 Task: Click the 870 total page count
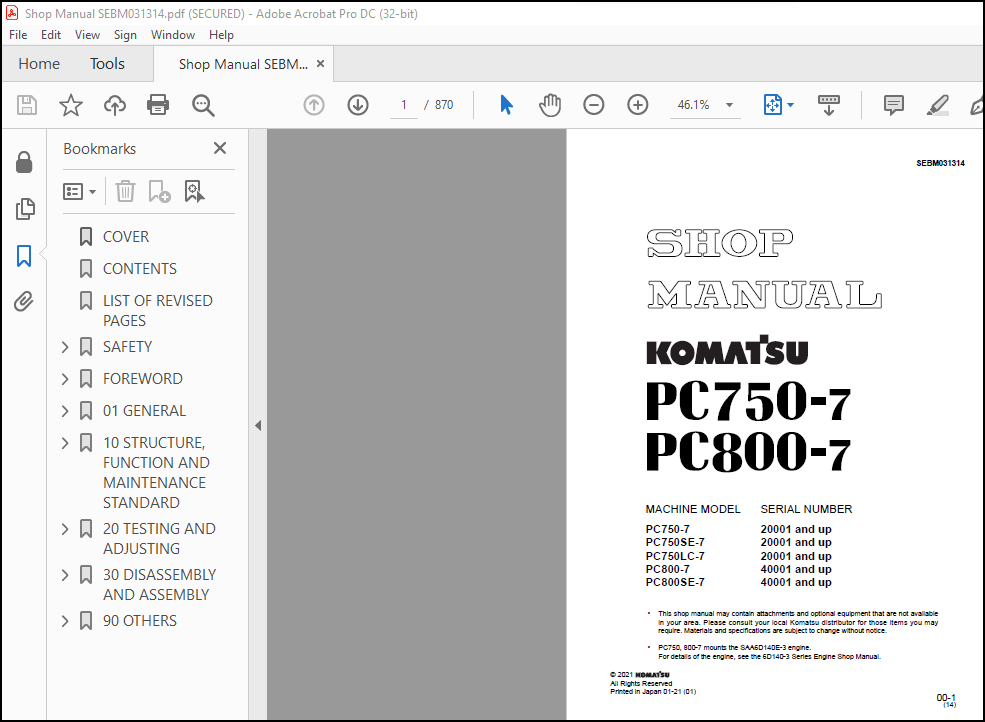click(444, 105)
